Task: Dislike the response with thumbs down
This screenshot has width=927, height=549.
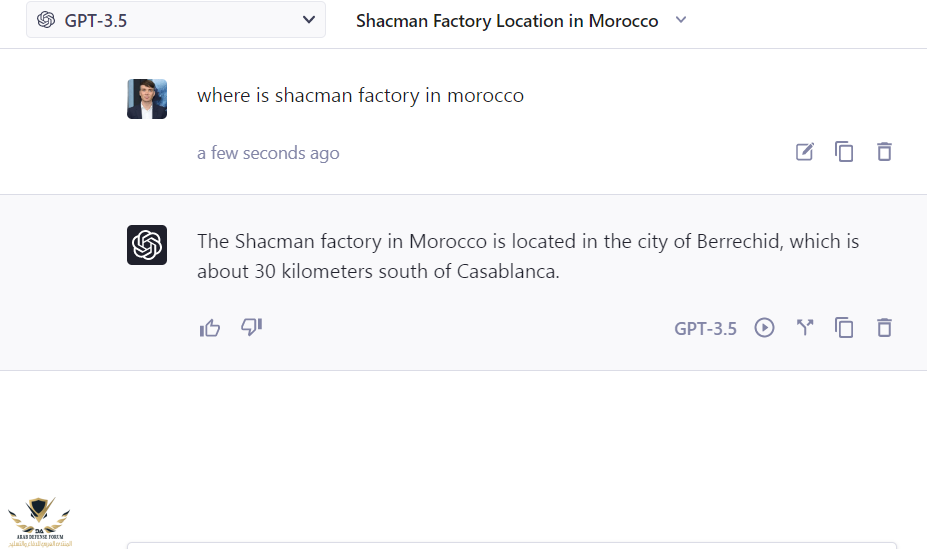Action: pos(251,327)
